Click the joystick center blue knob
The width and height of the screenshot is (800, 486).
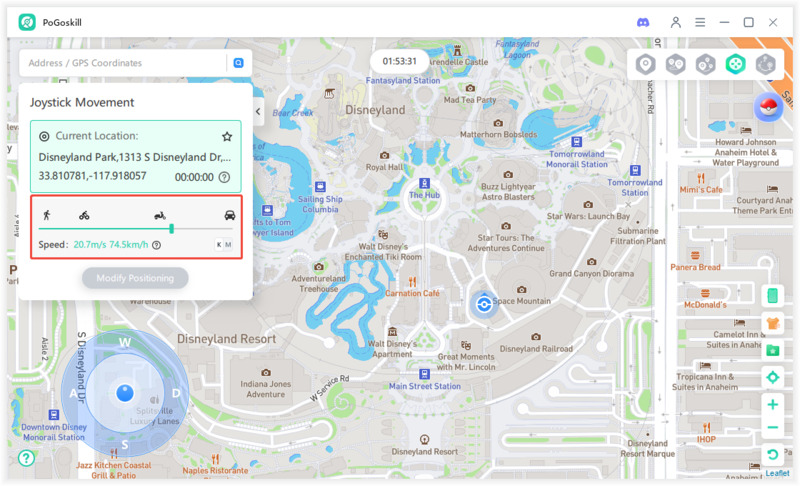[125, 393]
